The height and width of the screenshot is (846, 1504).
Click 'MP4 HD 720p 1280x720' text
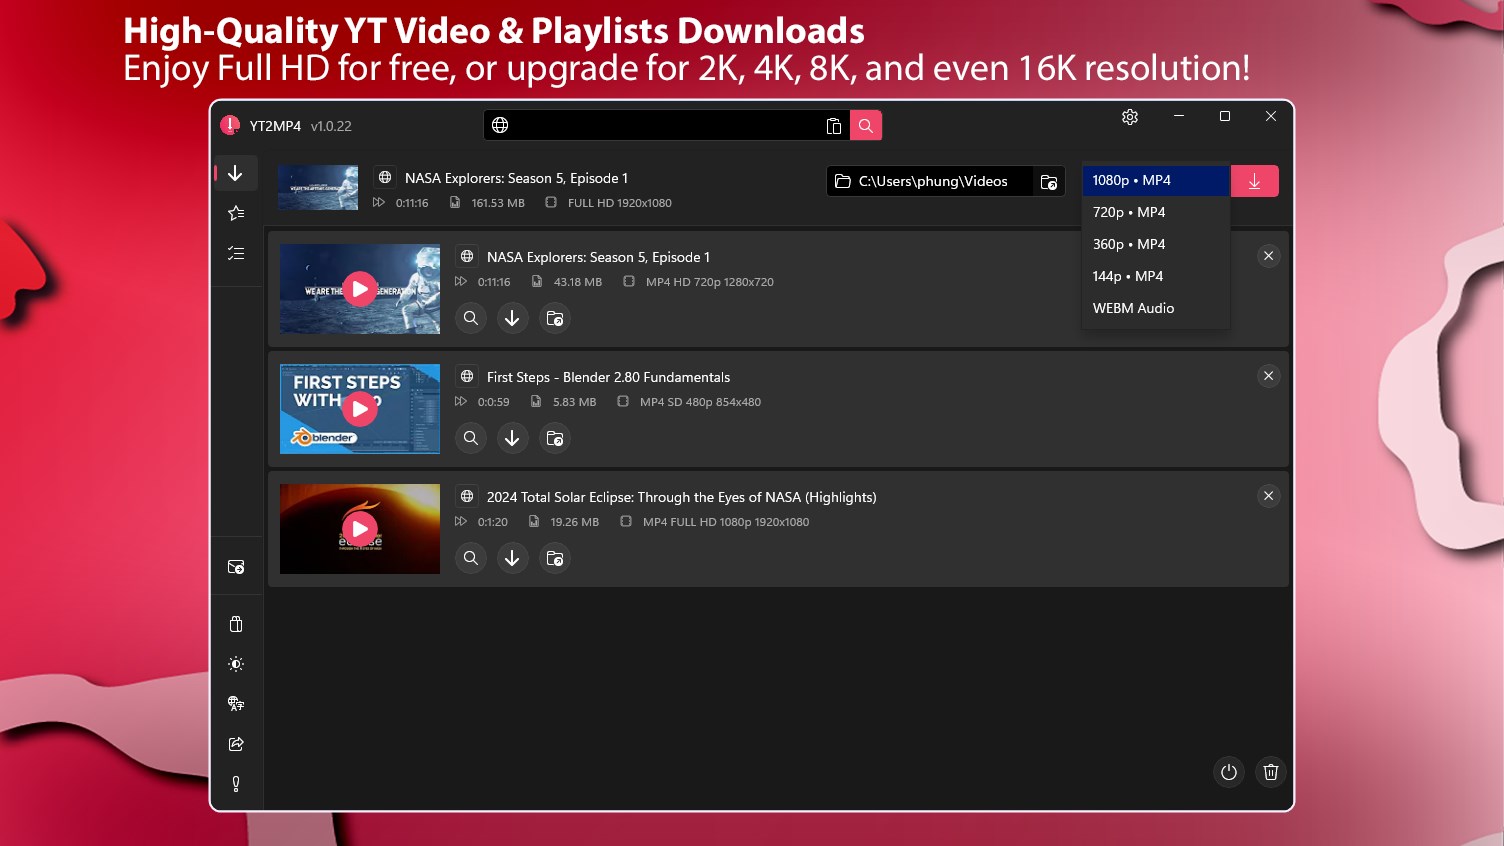point(710,282)
